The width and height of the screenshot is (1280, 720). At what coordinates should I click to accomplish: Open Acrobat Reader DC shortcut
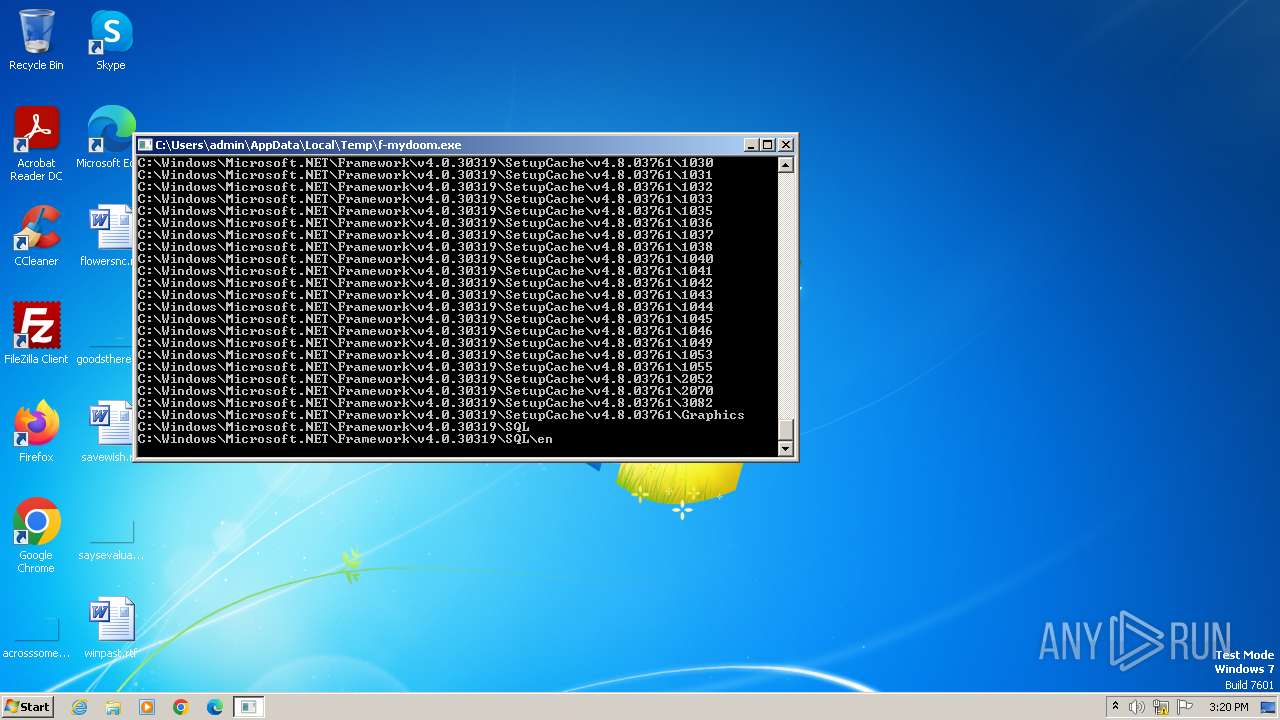36,144
